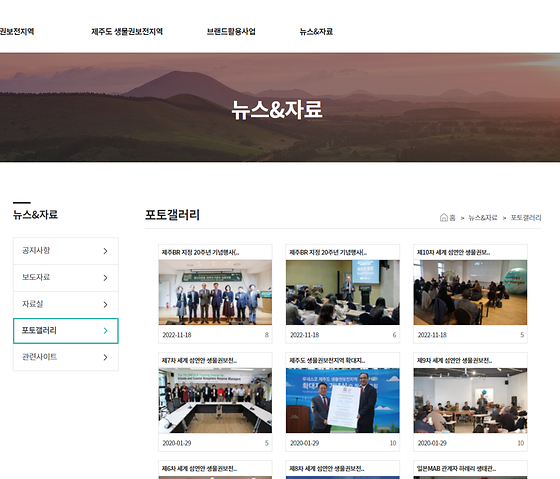
Task: Open the 제10차 세계 섬연안 gallery thumbnail
Action: coord(470,292)
